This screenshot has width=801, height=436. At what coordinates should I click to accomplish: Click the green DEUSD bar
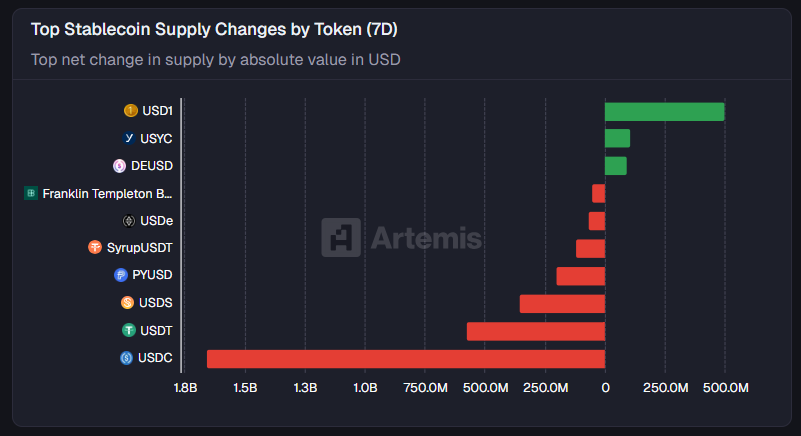(x=615, y=166)
